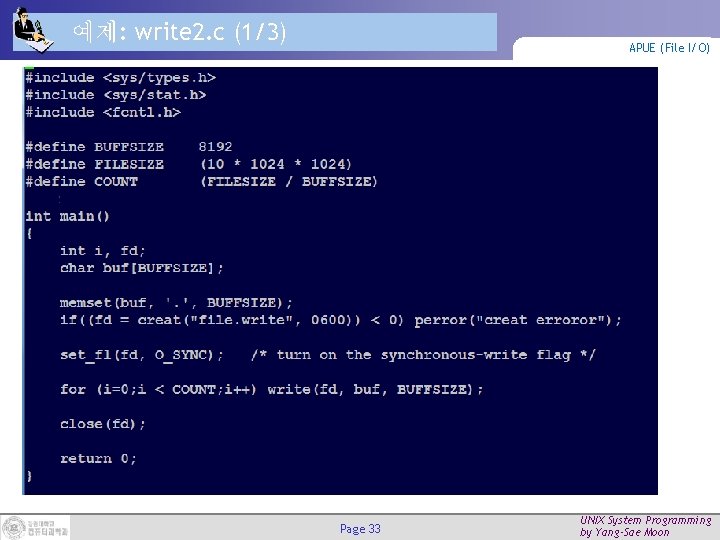Viewport: 720px width, 540px height.
Task: Click the set_fl O_SYNC call
Action: coord(141,355)
